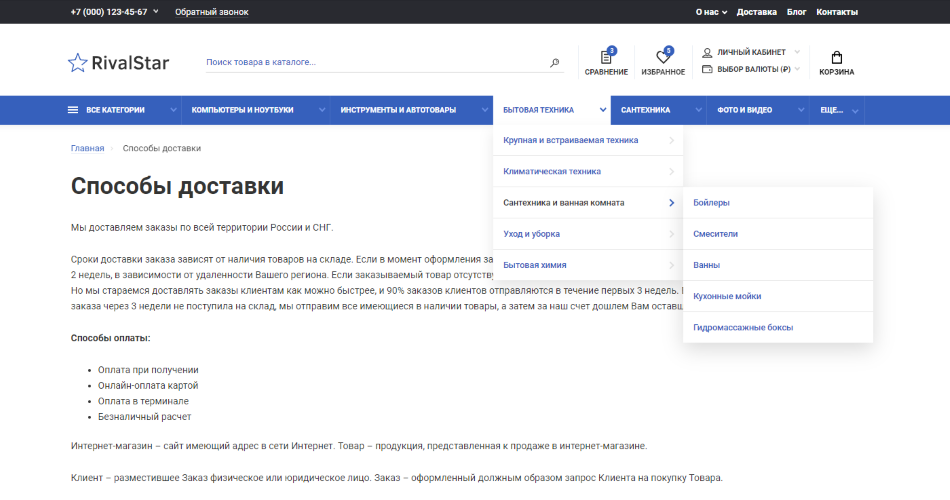Click RivalStar logo text
Image resolution: width=950 pixels, height=500 pixels.
click(130, 62)
